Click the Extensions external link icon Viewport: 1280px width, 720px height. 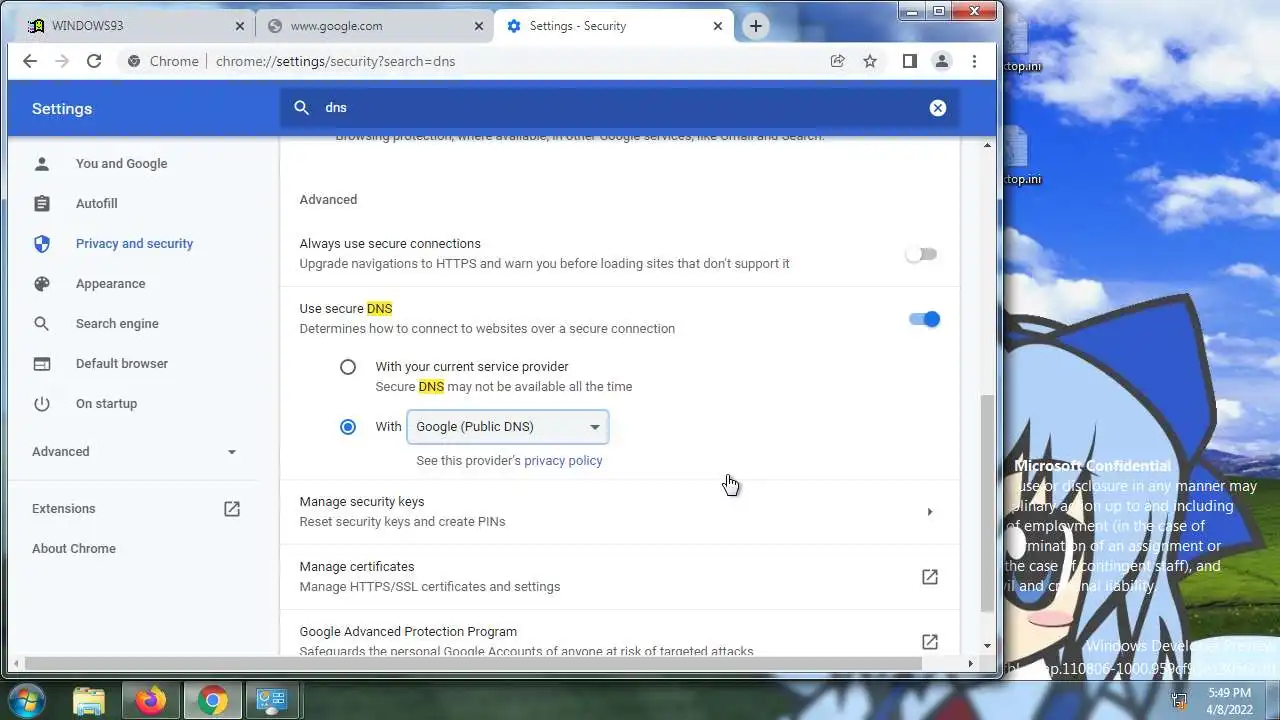(232, 509)
